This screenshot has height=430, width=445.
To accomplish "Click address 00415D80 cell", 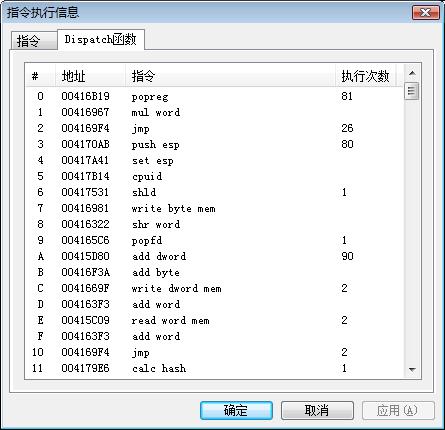I will (x=85, y=256).
